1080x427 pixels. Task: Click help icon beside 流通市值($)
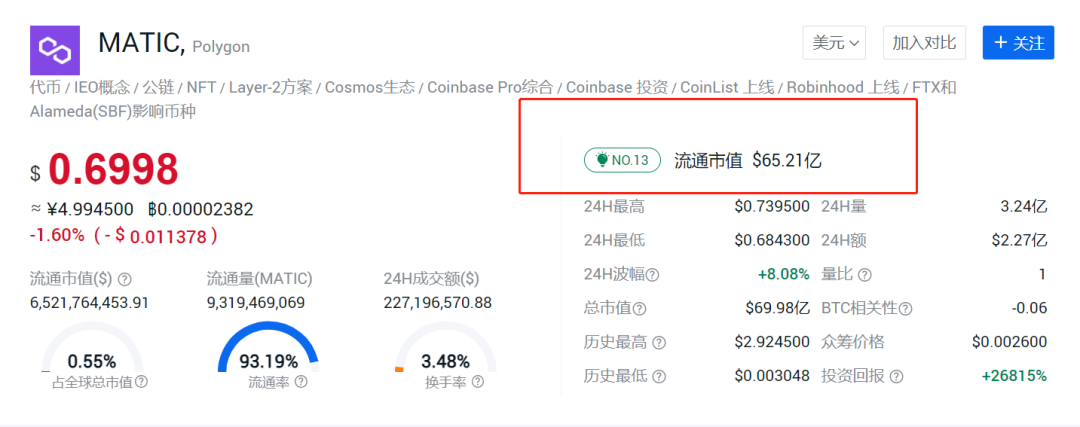pos(125,279)
